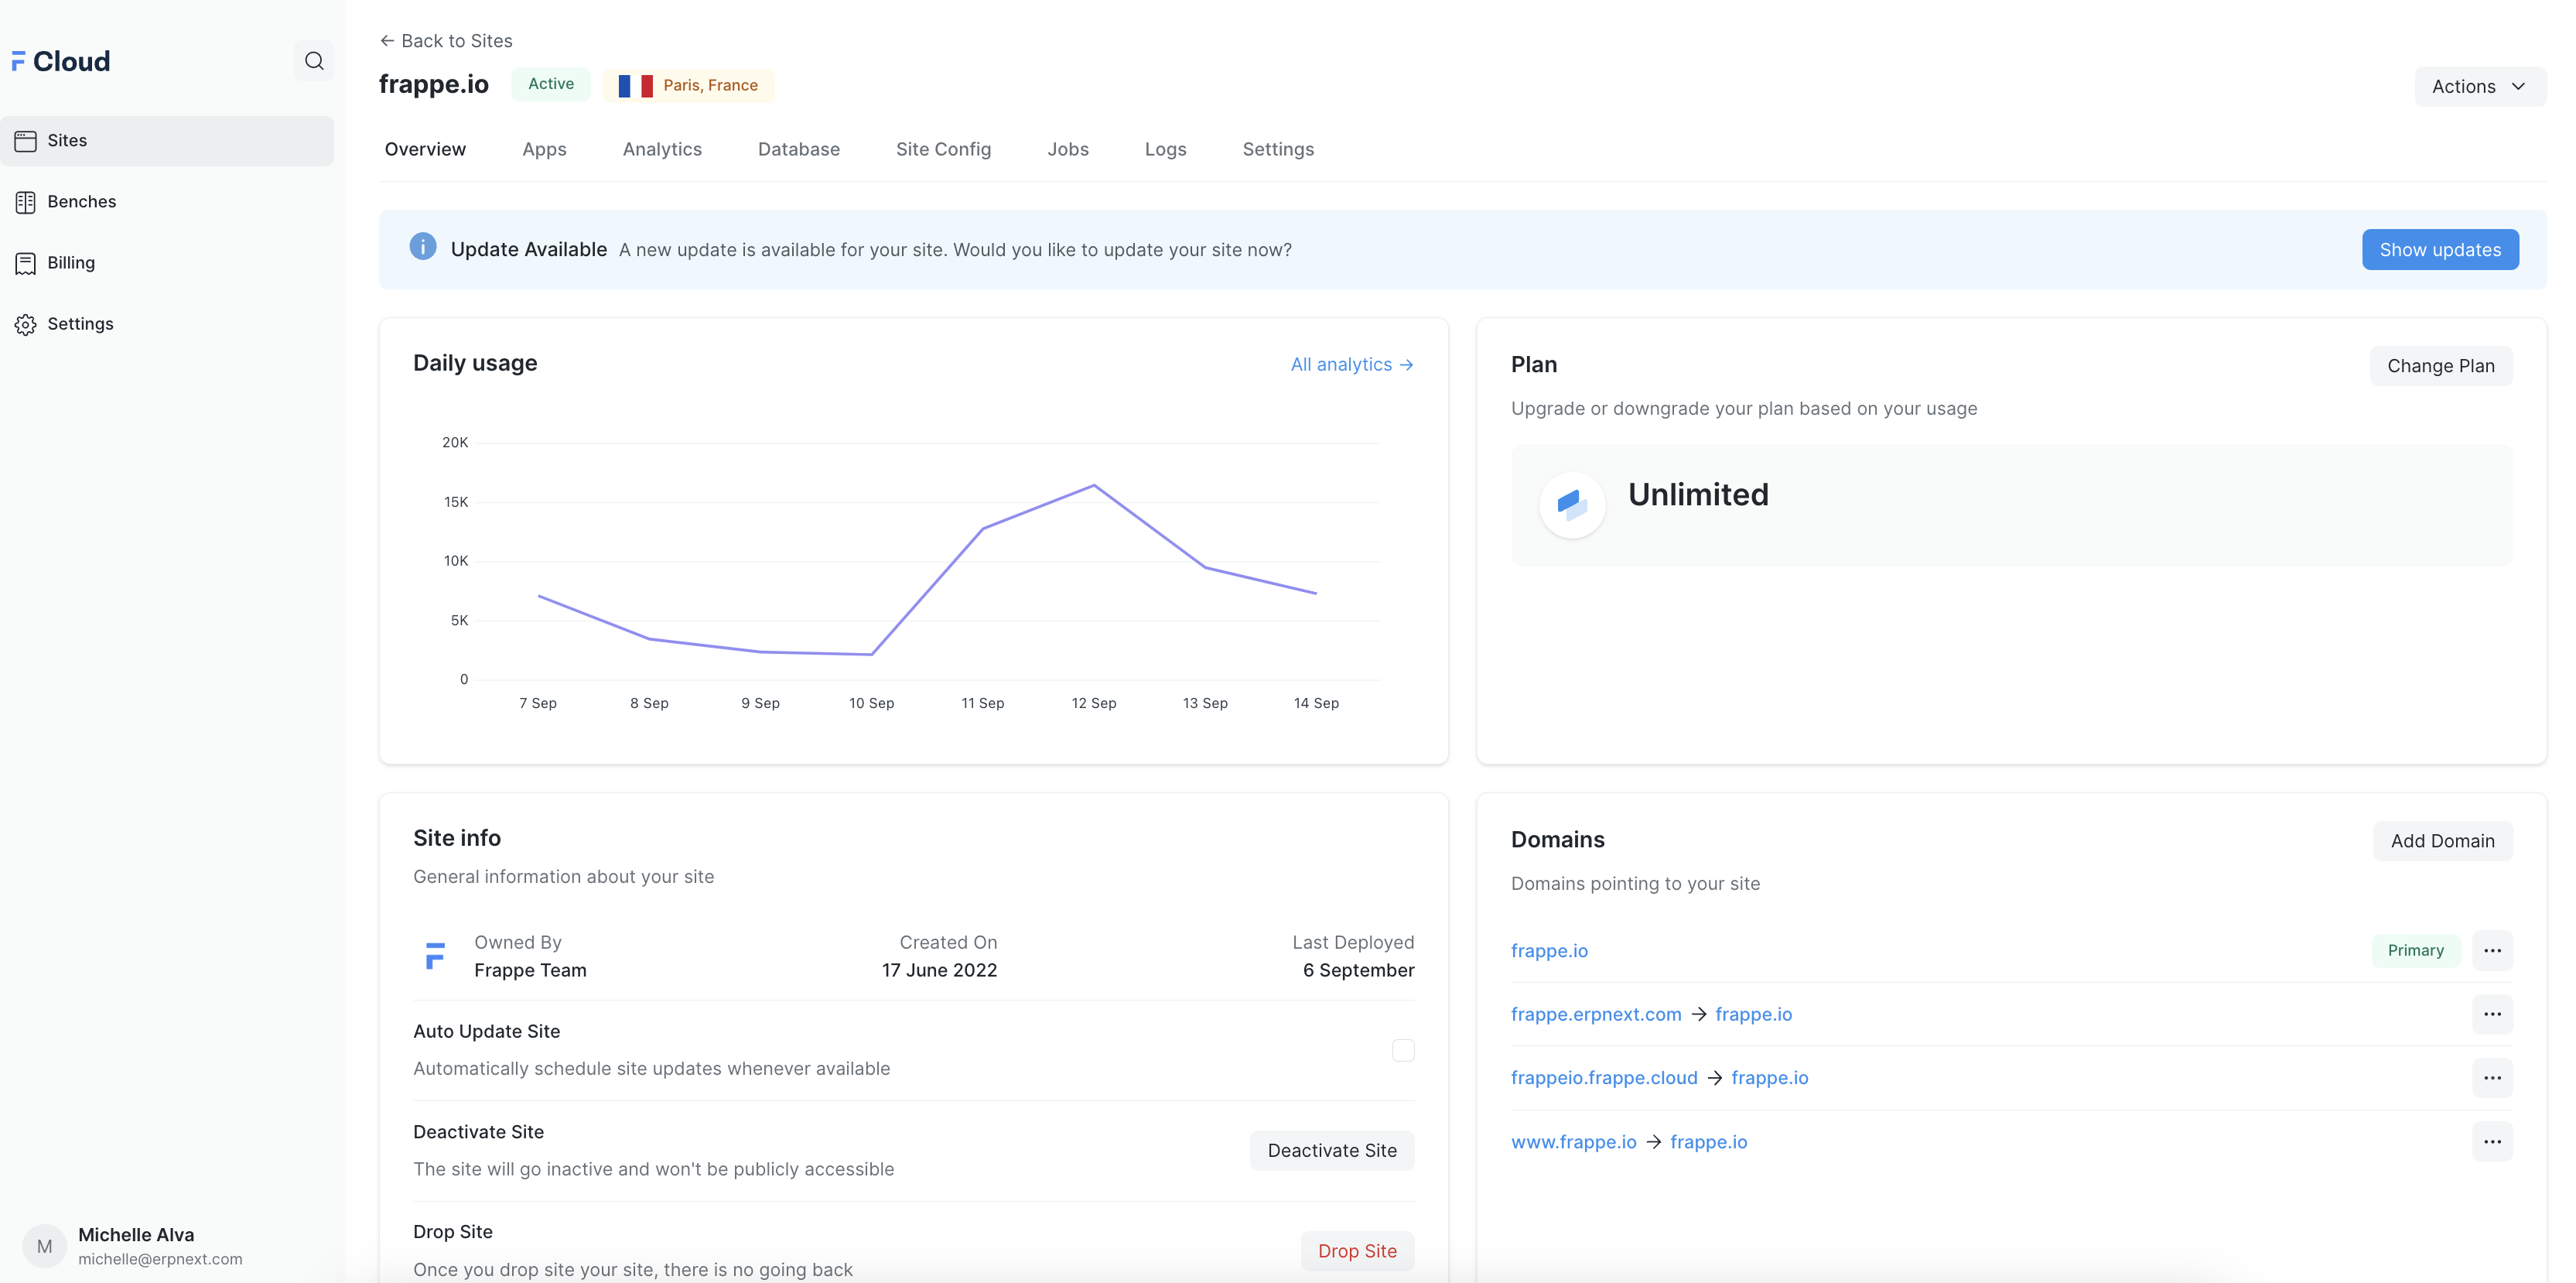Click the Unlimited plan card

pyautogui.click(x=2011, y=505)
